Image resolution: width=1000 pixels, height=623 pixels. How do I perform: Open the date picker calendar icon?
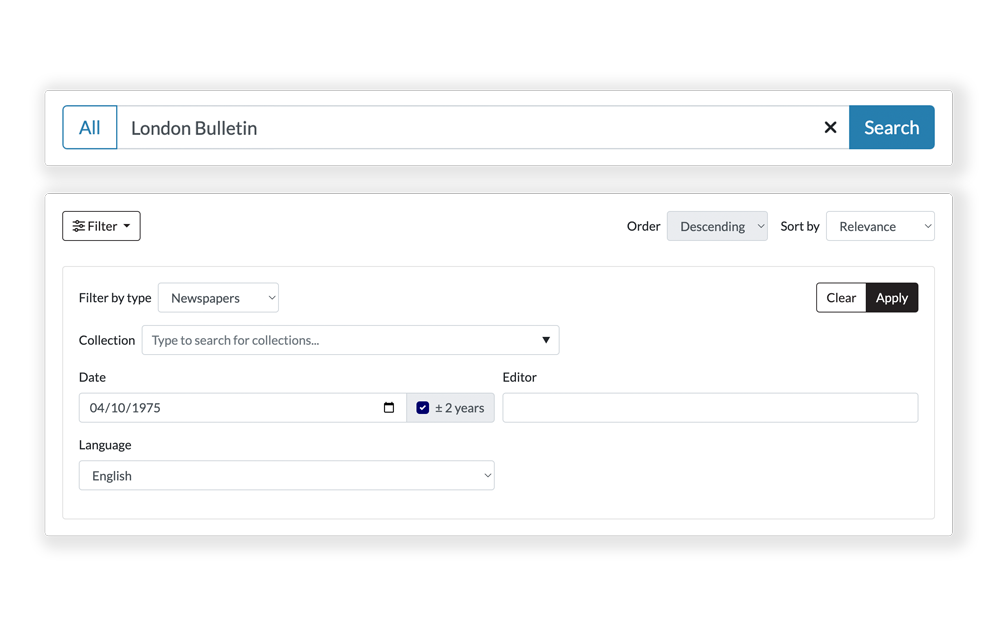[389, 408]
